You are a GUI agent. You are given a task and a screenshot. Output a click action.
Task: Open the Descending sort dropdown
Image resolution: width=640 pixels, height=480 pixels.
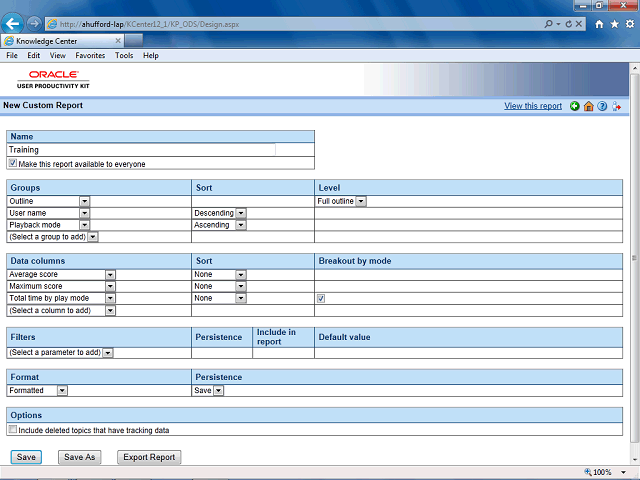[x=241, y=213]
